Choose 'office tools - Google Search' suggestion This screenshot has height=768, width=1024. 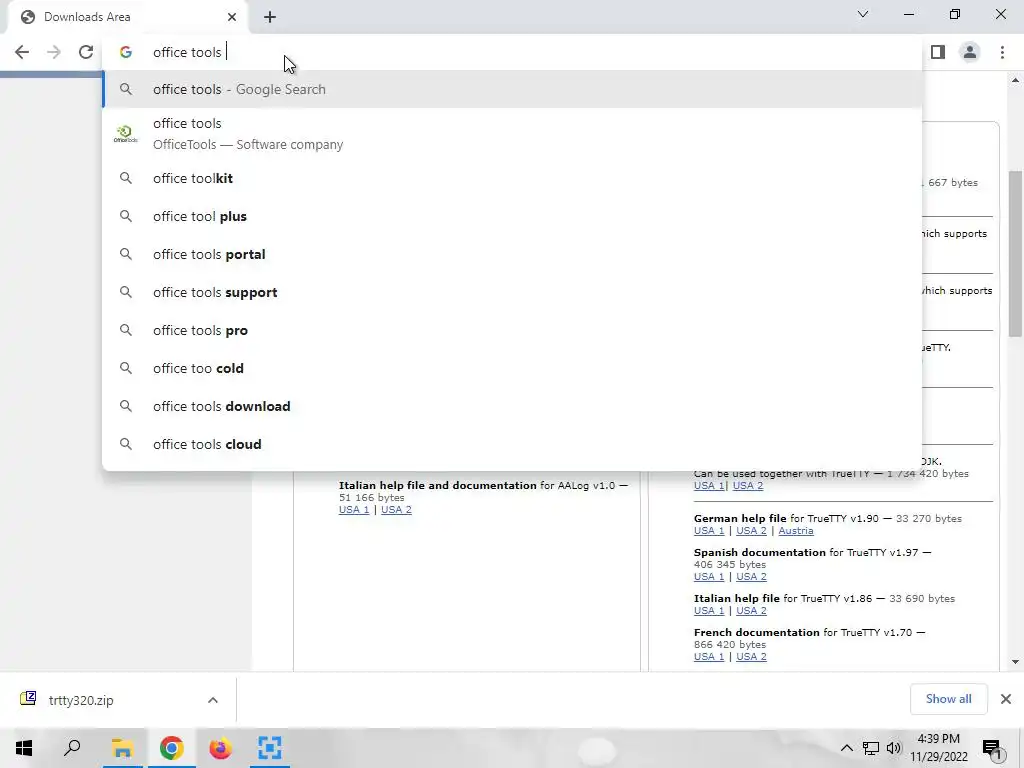coord(512,89)
